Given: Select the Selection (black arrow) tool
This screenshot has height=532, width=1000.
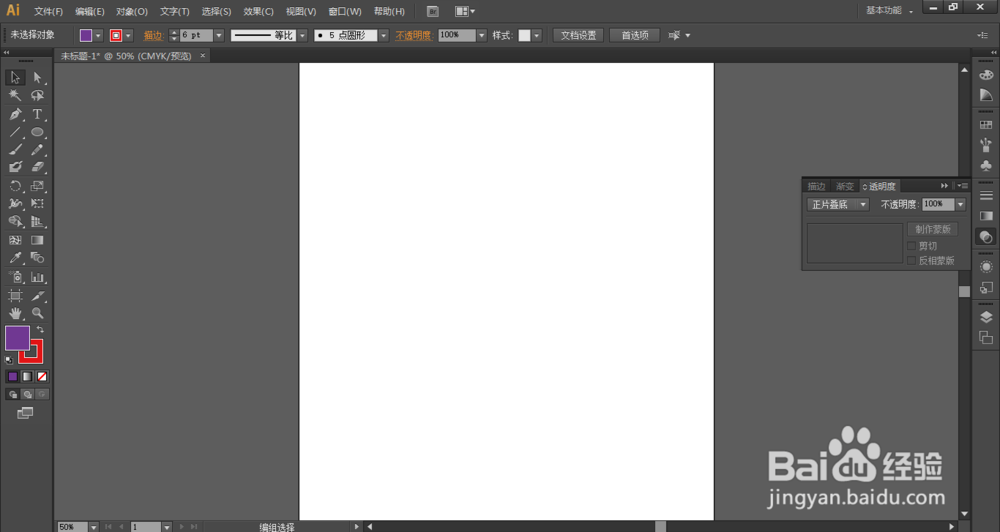Looking at the screenshot, I should (15, 77).
